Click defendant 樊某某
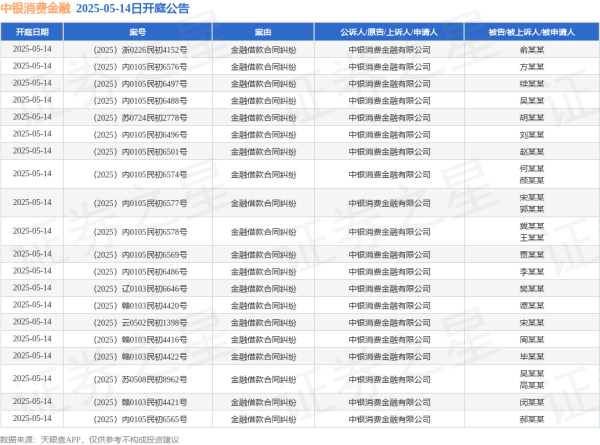 (x=532, y=289)
